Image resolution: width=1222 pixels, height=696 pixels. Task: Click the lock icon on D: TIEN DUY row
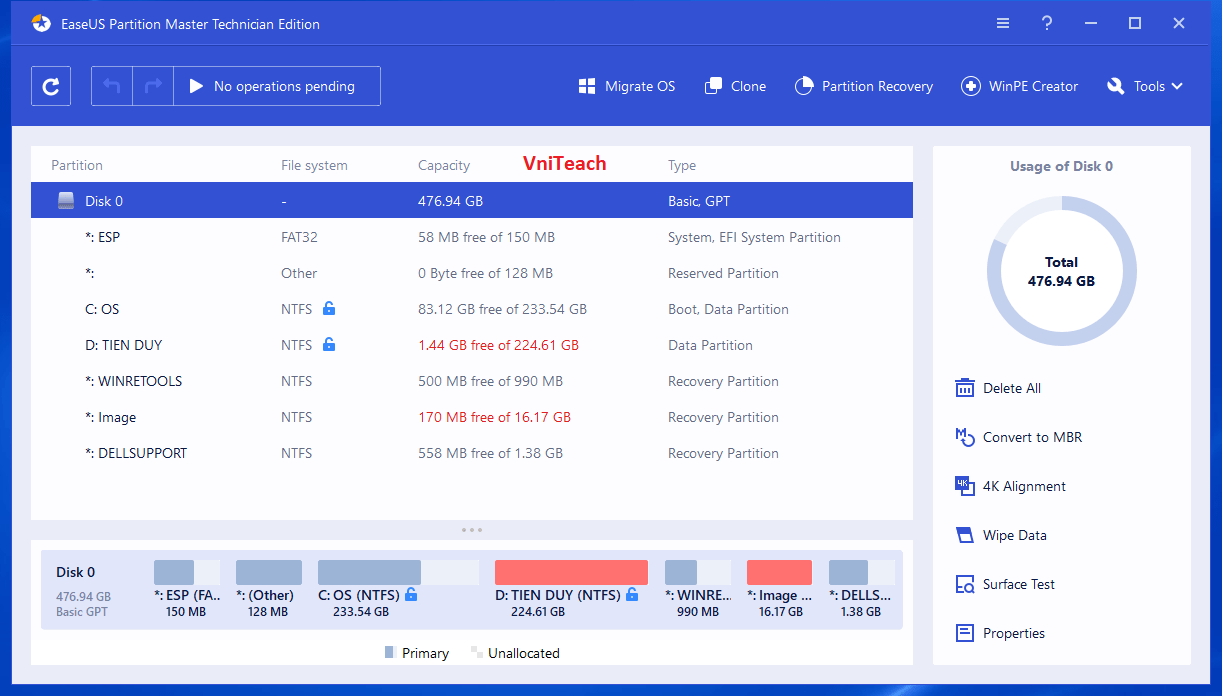click(329, 344)
